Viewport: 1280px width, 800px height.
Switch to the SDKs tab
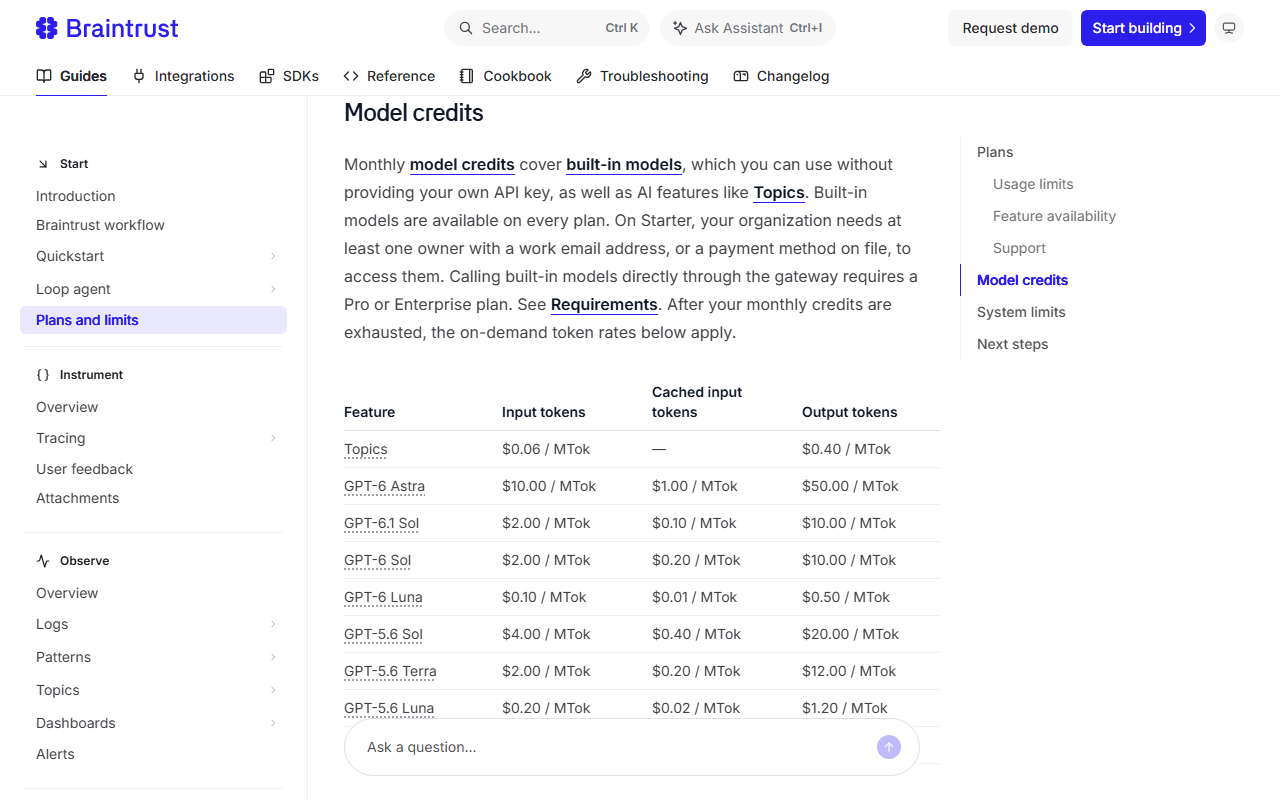pos(289,76)
